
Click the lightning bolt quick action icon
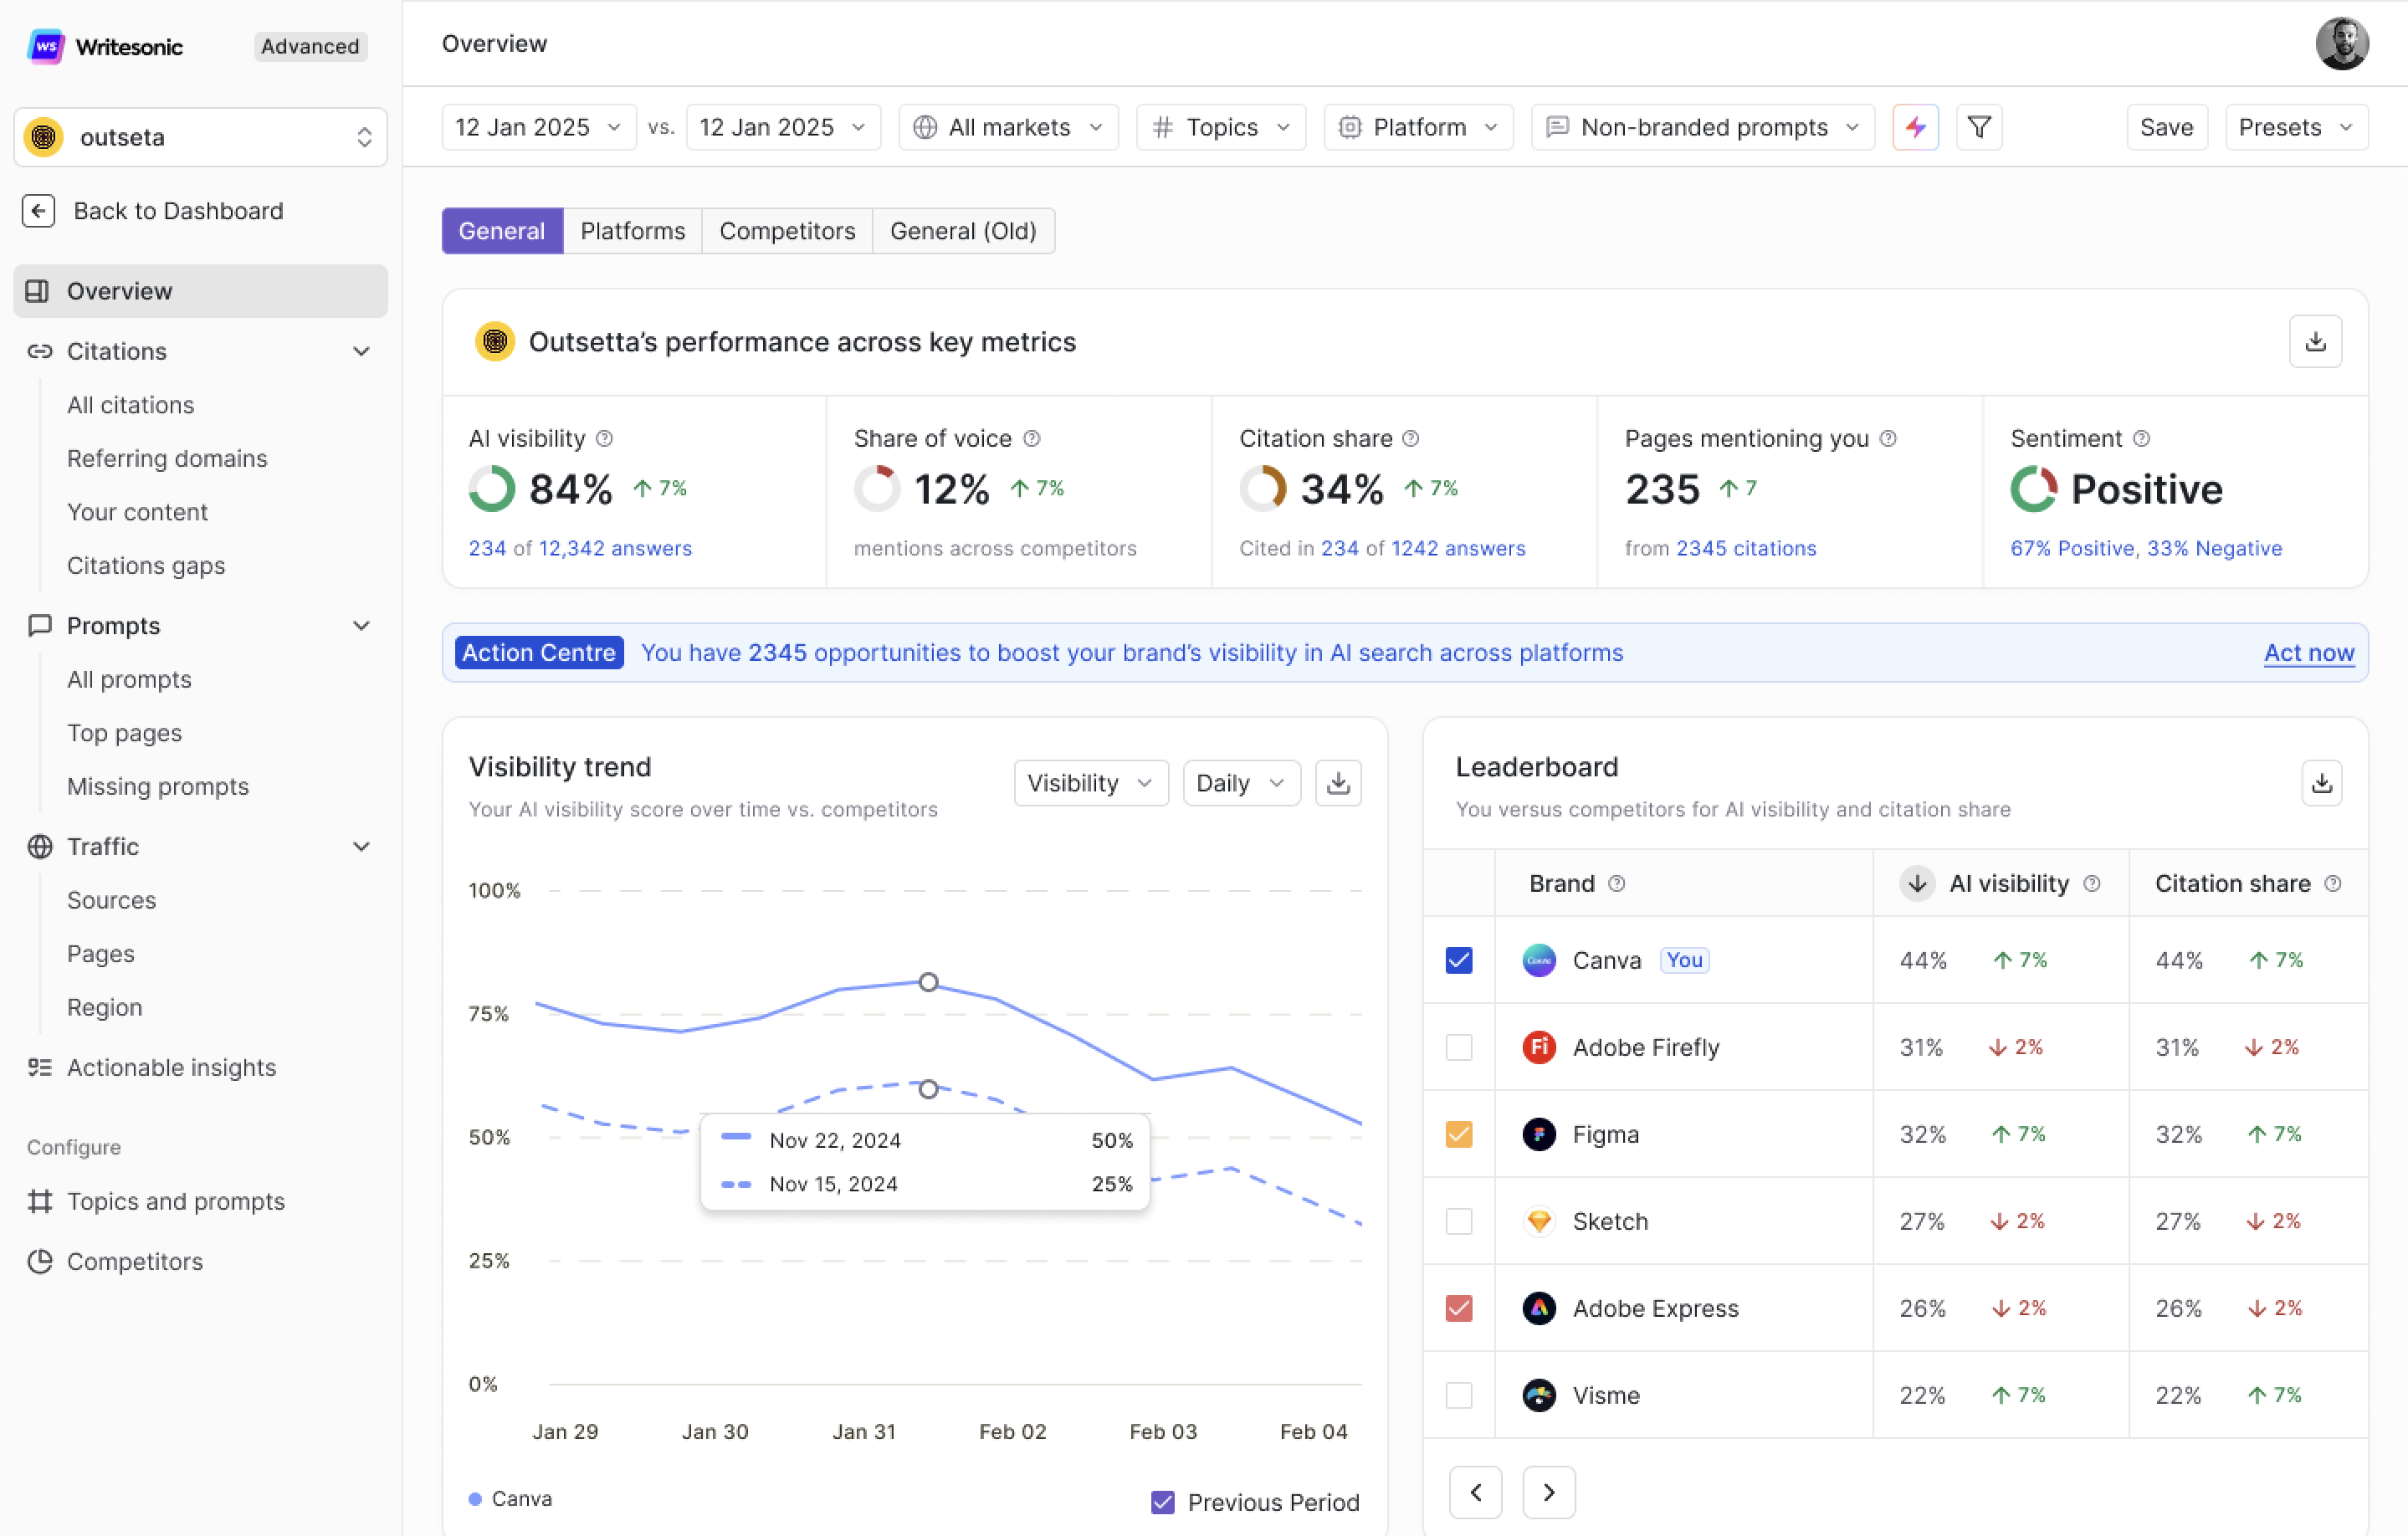1915,127
